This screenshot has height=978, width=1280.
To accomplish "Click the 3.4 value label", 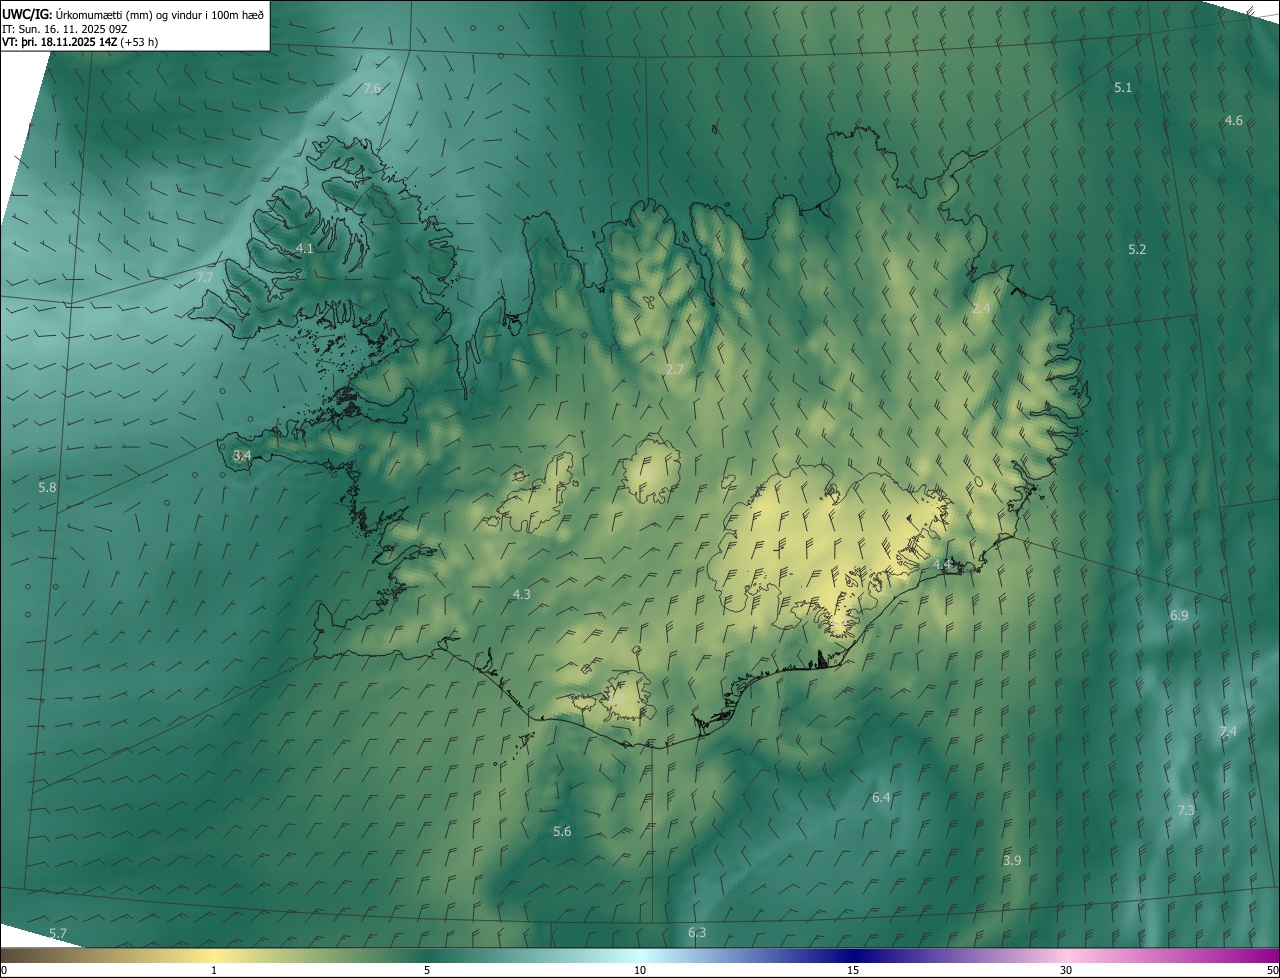I will tap(242, 455).
